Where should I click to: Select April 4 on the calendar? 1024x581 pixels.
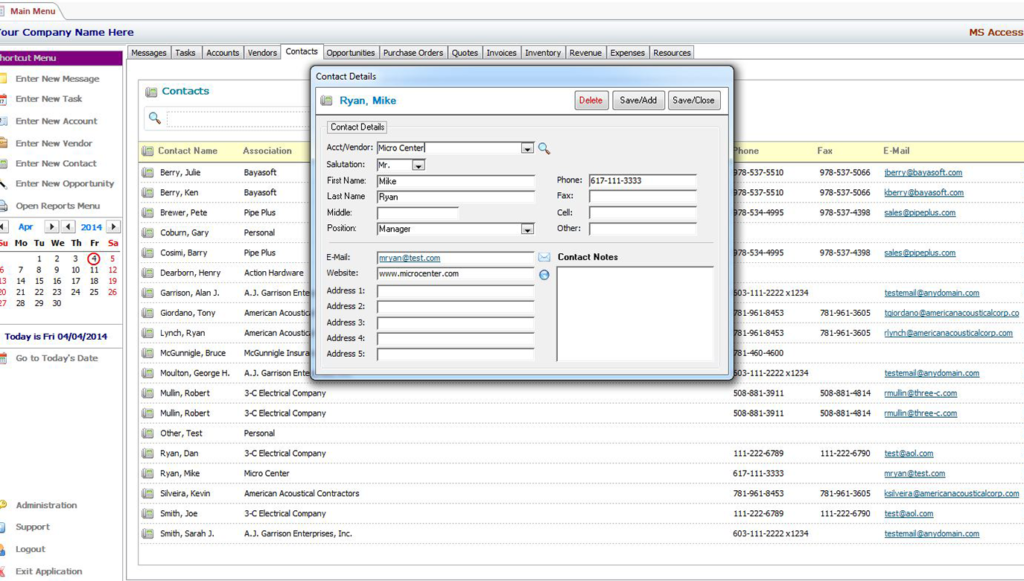(x=94, y=259)
